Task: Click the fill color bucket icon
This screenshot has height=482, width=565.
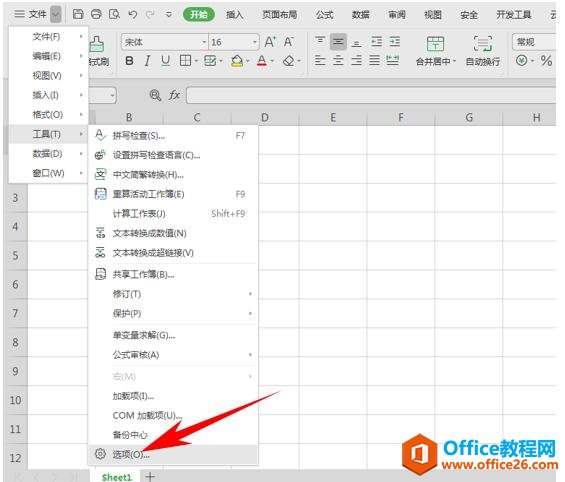Action: pos(237,61)
